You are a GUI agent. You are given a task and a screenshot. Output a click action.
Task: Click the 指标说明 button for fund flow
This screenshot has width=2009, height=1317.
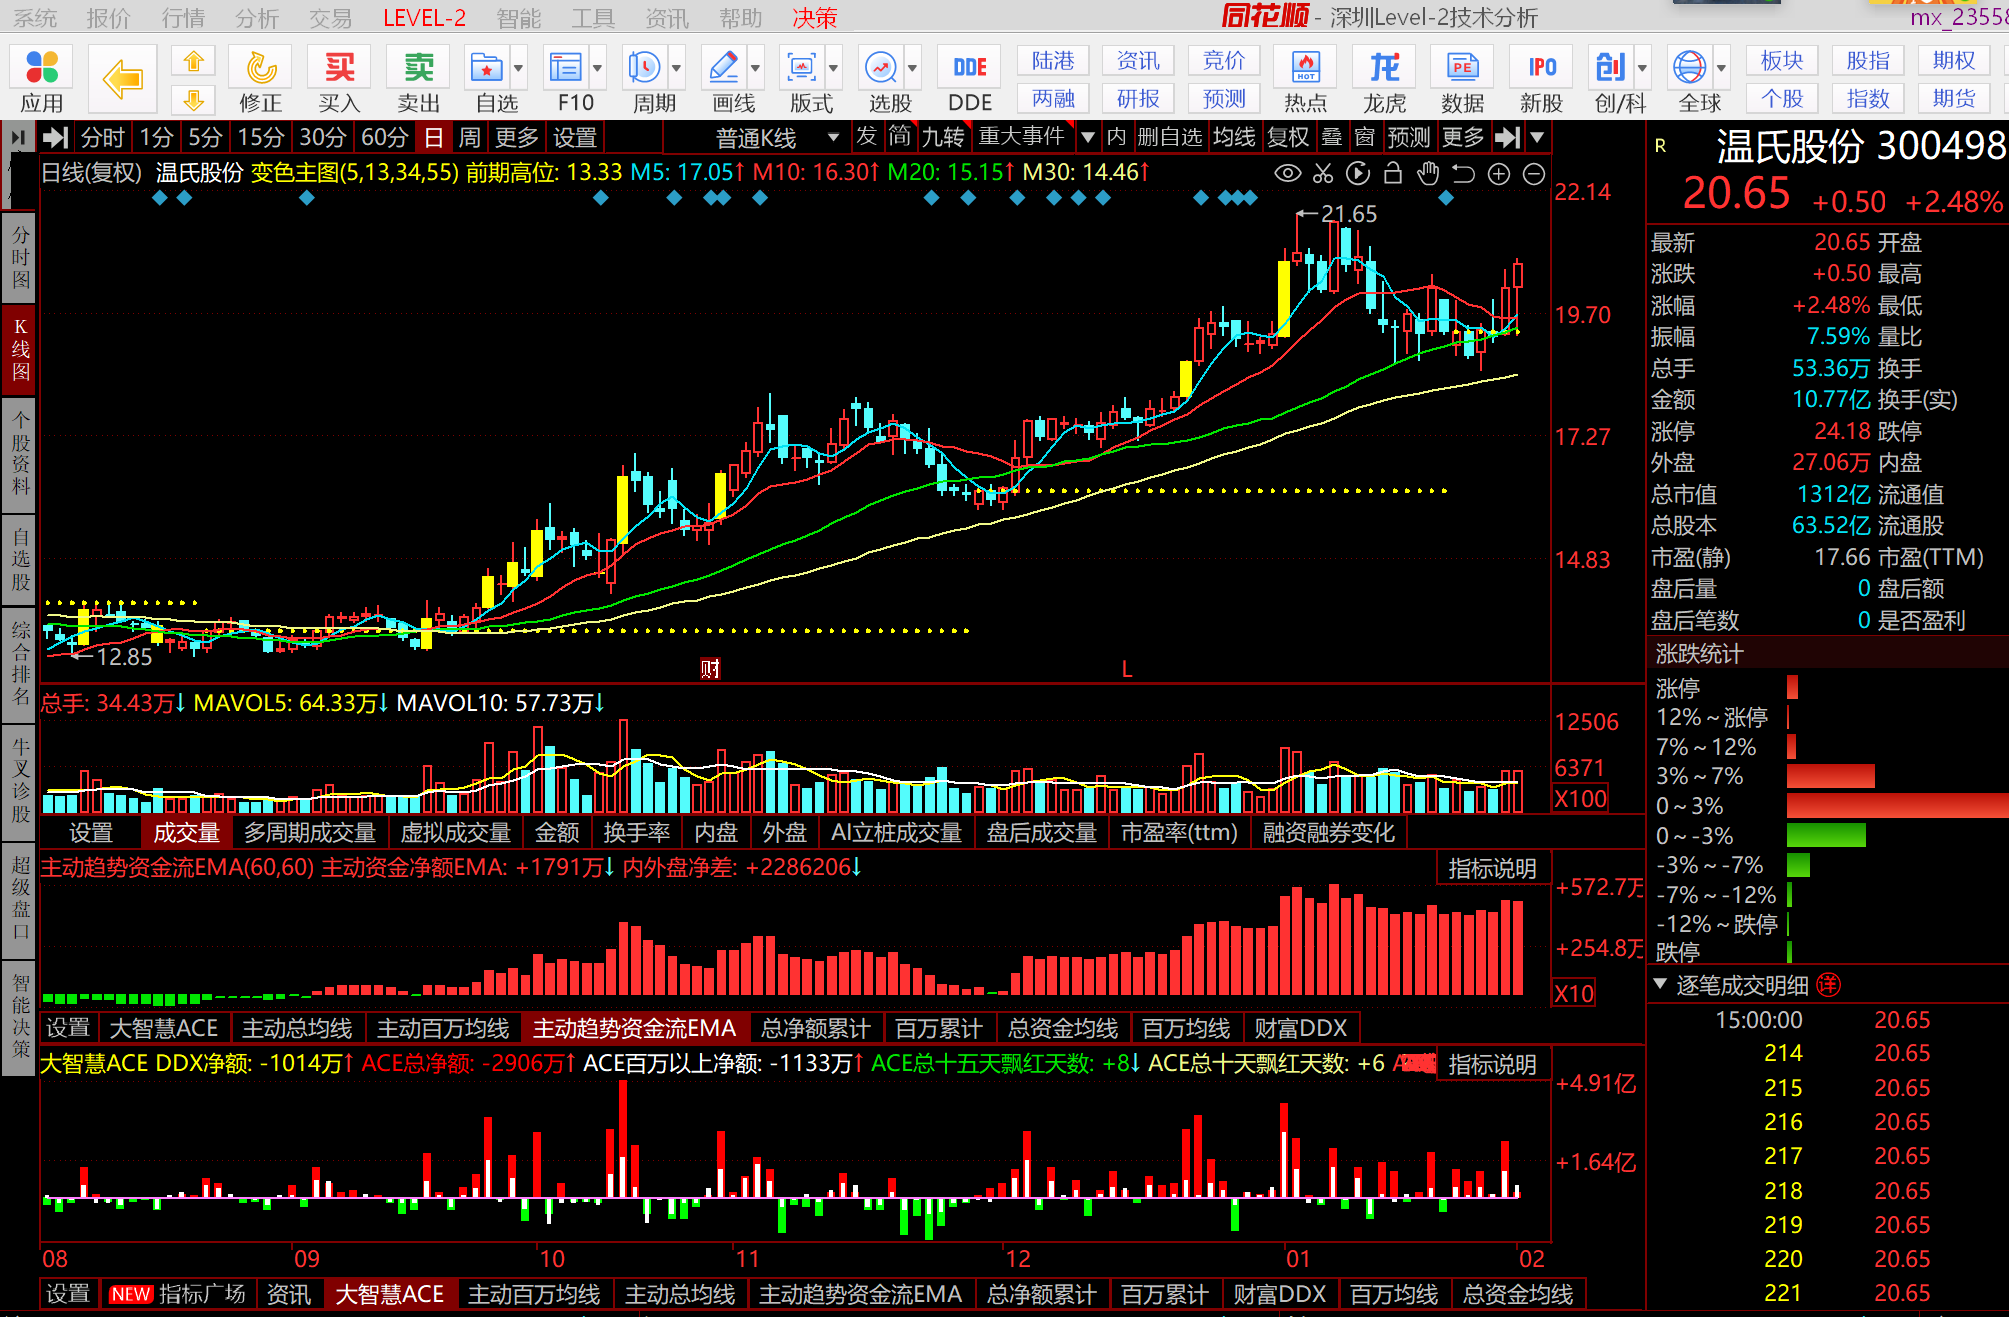click(x=1492, y=869)
